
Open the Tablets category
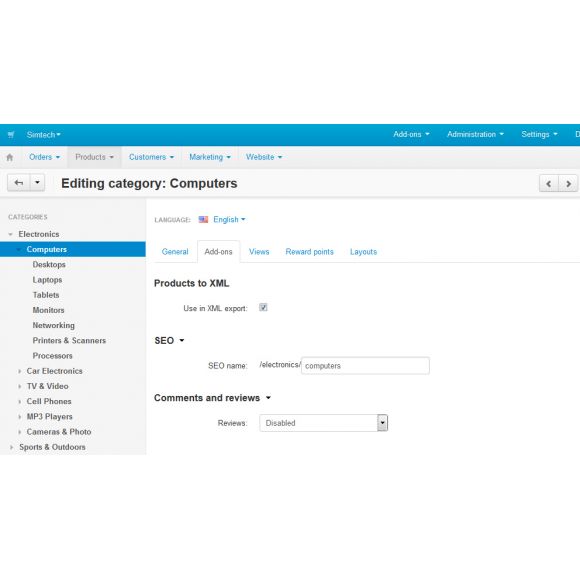click(46, 295)
